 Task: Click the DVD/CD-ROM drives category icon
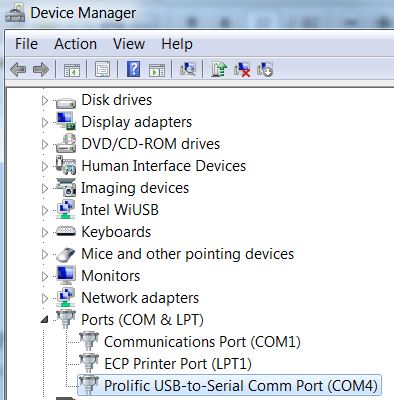[x=66, y=143]
